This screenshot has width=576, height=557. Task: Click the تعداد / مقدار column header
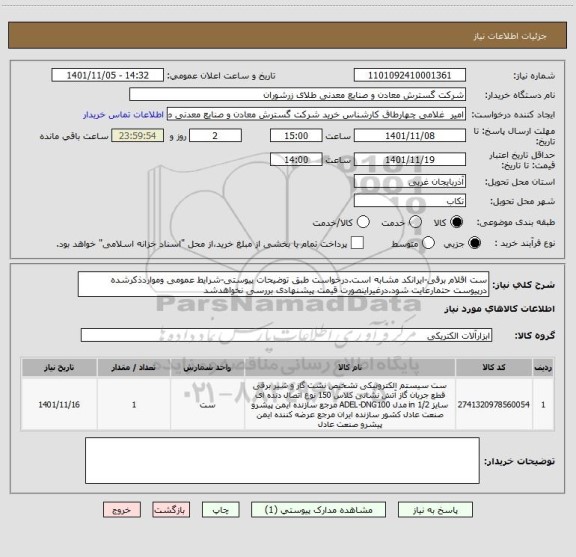tap(134, 367)
